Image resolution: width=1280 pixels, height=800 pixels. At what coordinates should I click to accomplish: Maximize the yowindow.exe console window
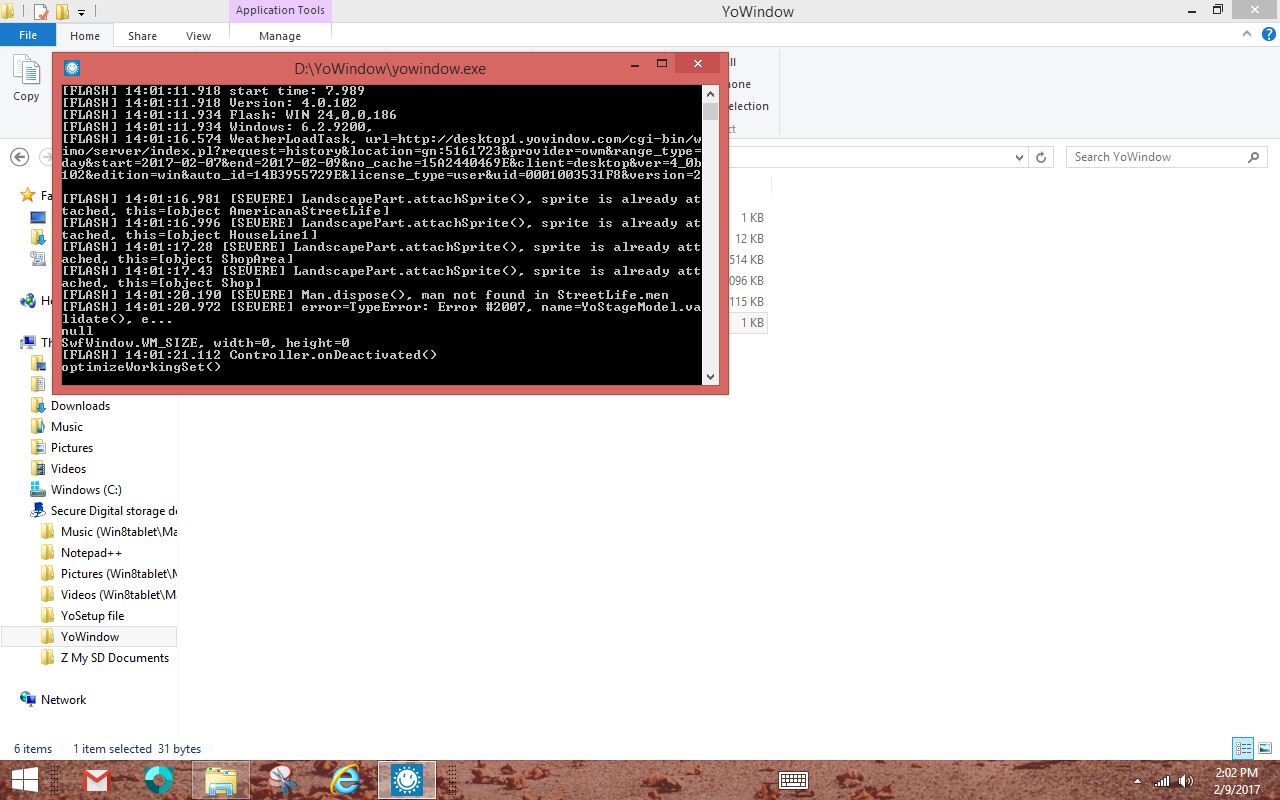coord(661,65)
